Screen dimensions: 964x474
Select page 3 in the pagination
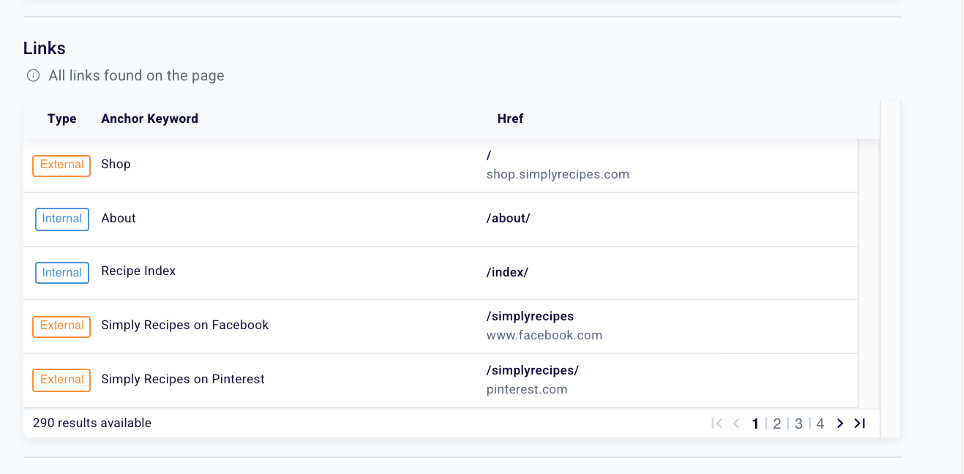point(799,424)
